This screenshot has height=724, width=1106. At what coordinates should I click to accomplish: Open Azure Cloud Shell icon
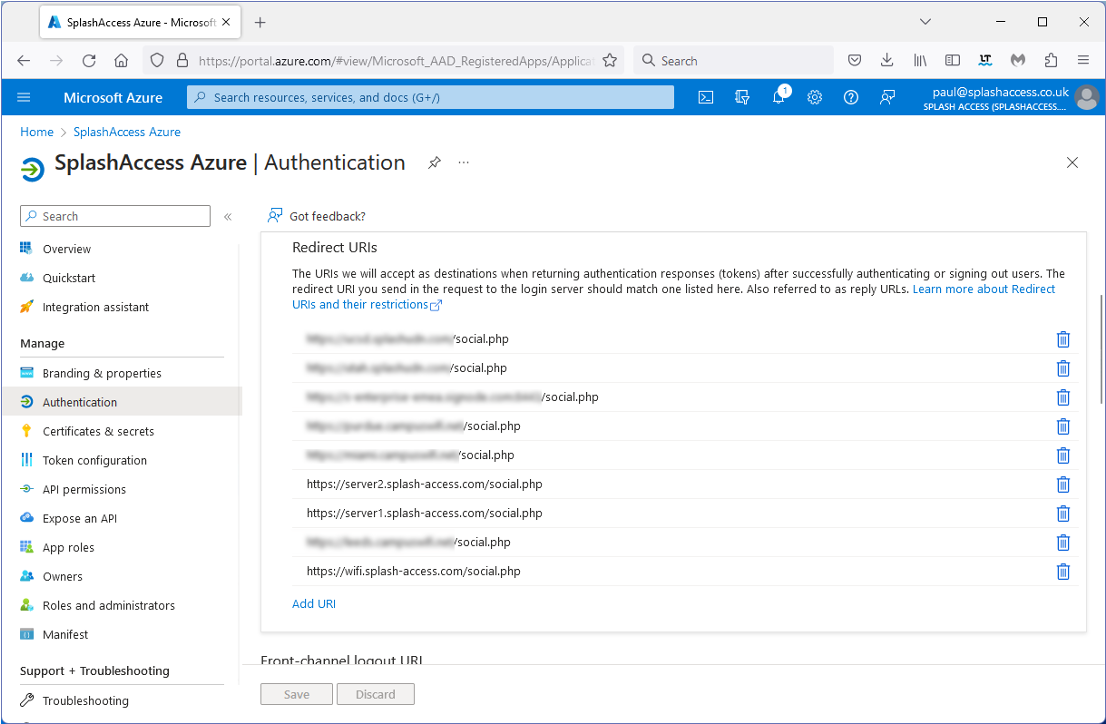pyautogui.click(x=705, y=97)
